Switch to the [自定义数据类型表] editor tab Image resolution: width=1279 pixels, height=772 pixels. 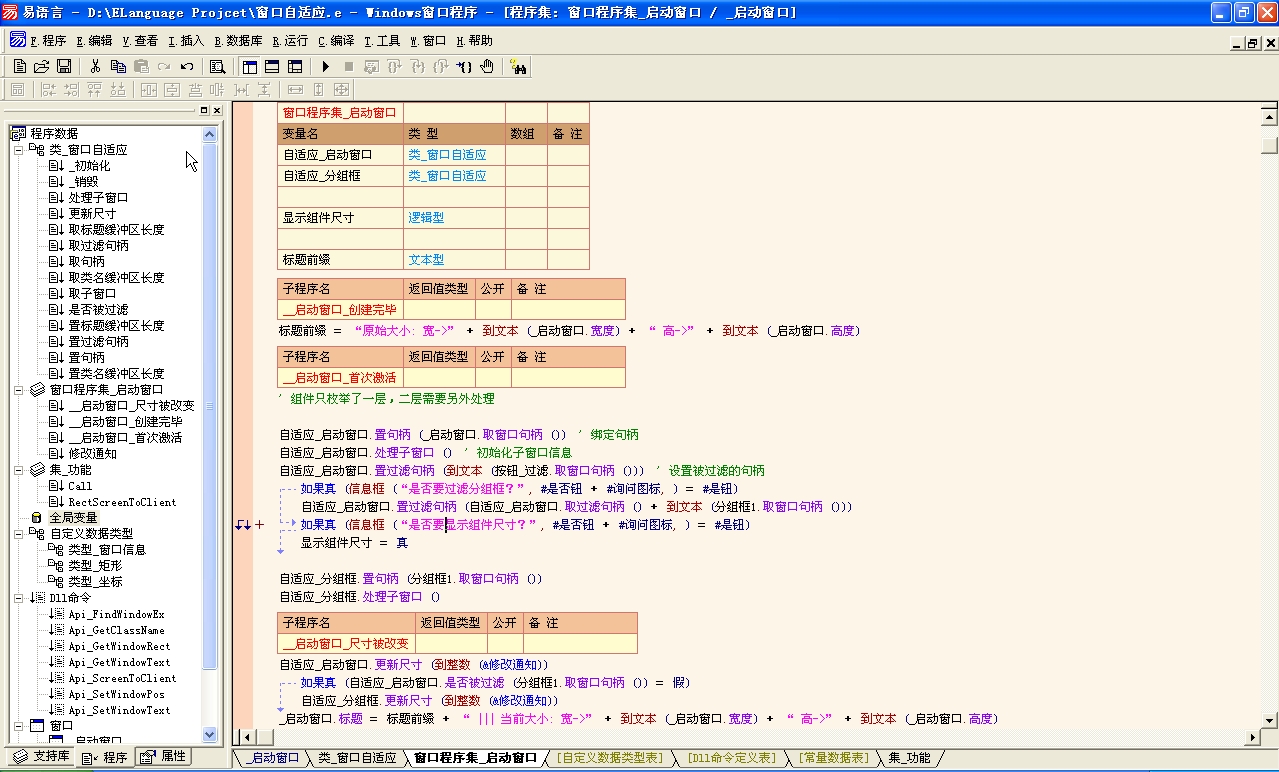[x=609, y=758]
